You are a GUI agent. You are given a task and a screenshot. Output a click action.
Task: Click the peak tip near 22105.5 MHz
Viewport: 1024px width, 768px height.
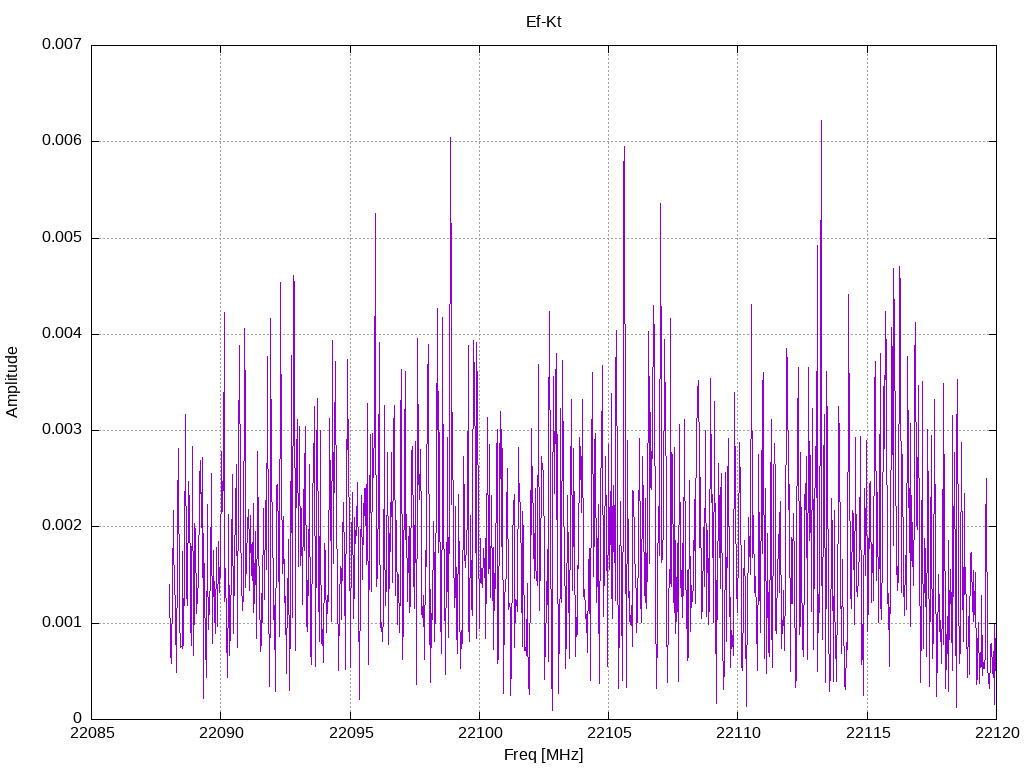(x=624, y=148)
